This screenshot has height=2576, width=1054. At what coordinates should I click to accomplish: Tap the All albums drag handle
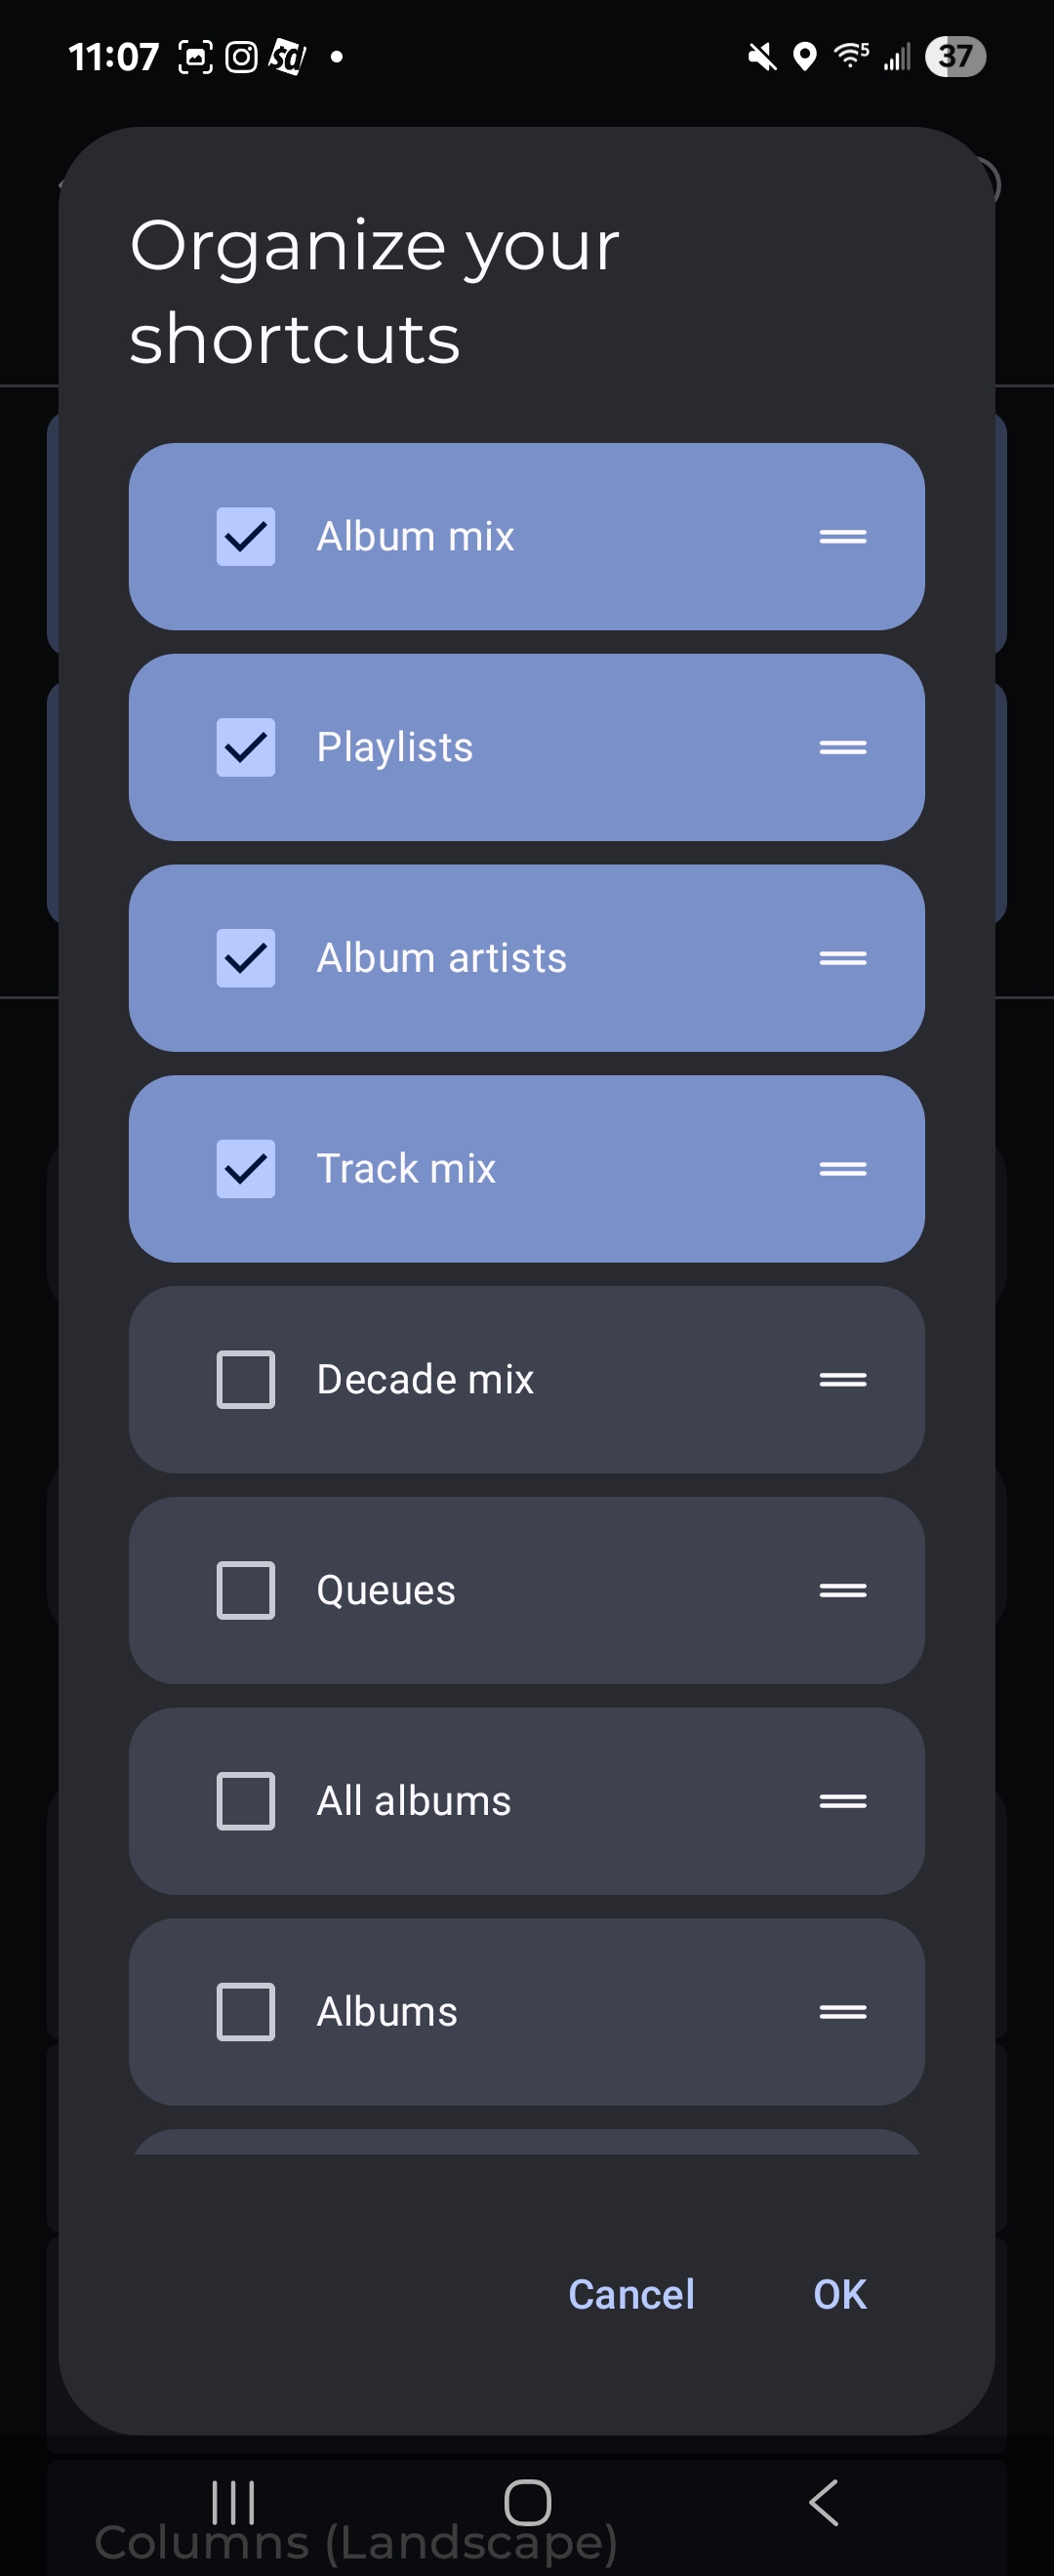click(x=842, y=1801)
